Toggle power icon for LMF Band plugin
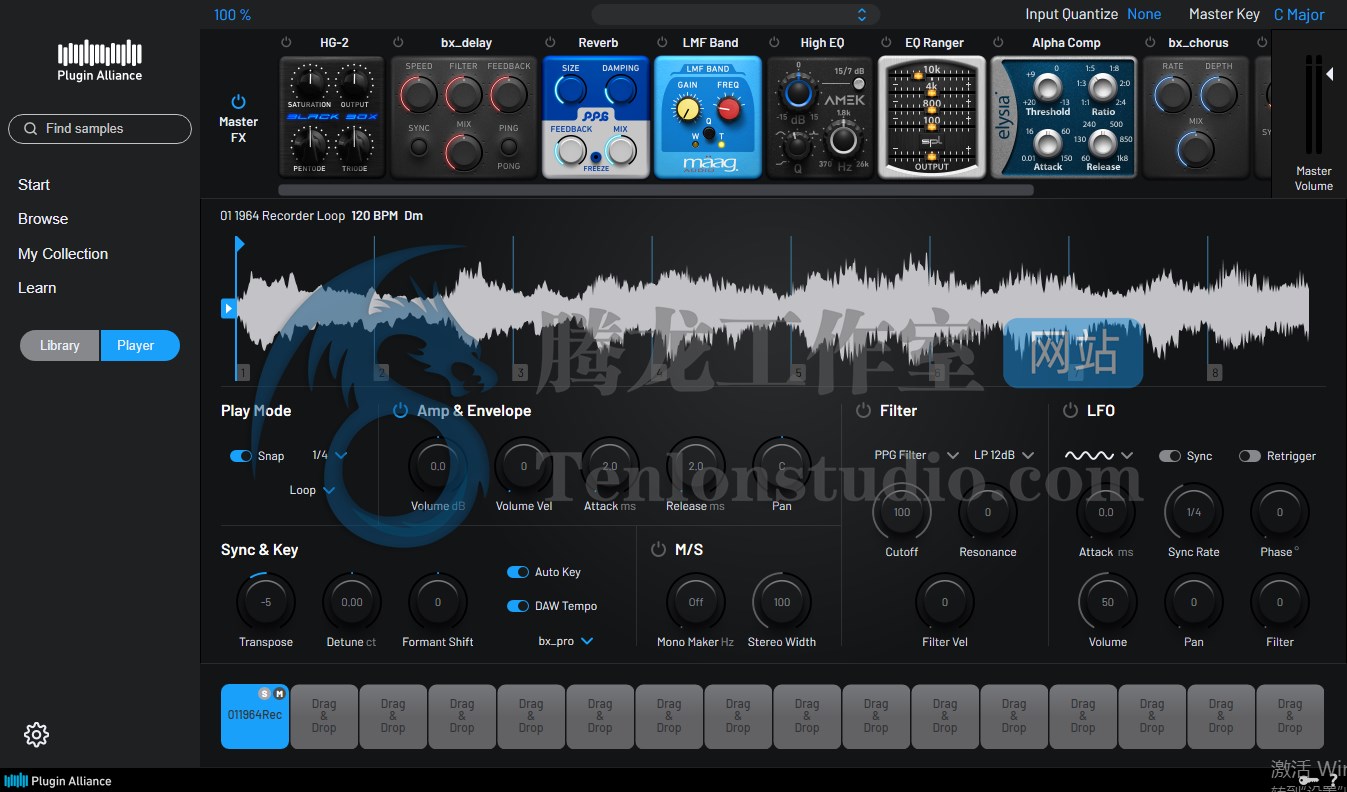Image resolution: width=1347 pixels, height=792 pixels. click(x=662, y=42)
